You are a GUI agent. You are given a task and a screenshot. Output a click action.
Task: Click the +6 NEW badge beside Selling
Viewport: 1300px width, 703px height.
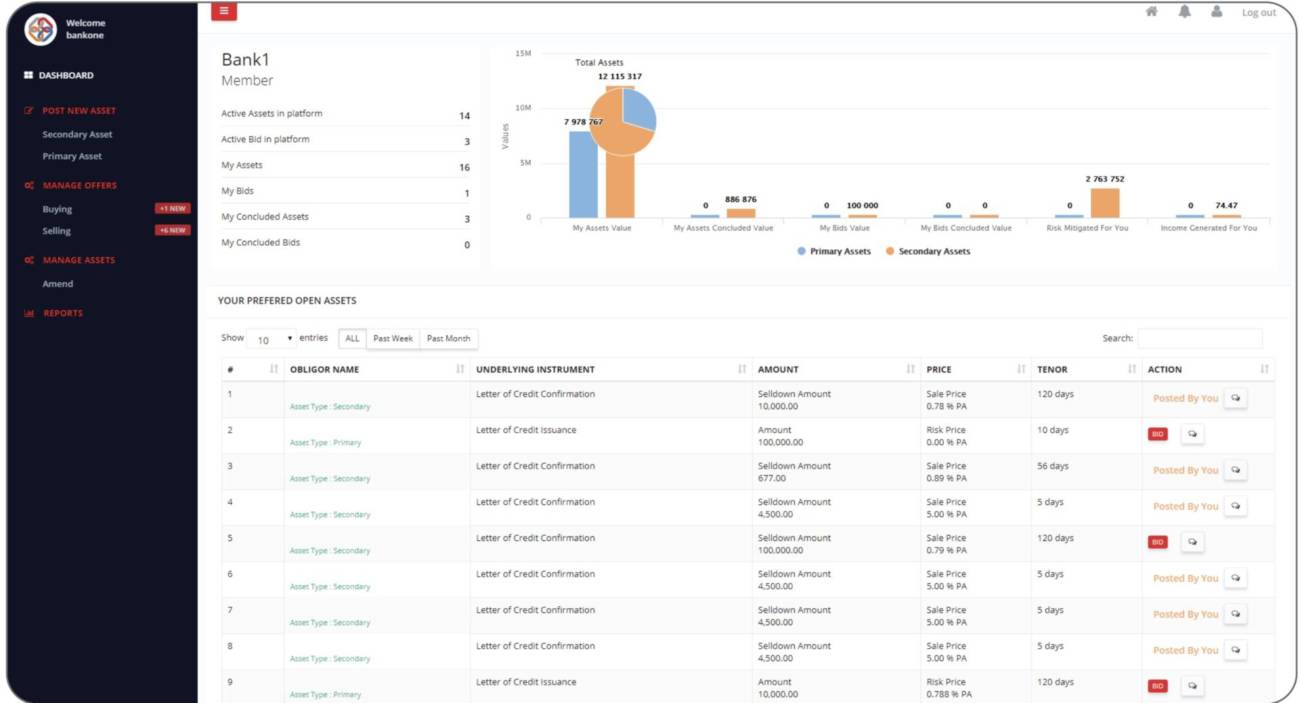tap(172, 231)
